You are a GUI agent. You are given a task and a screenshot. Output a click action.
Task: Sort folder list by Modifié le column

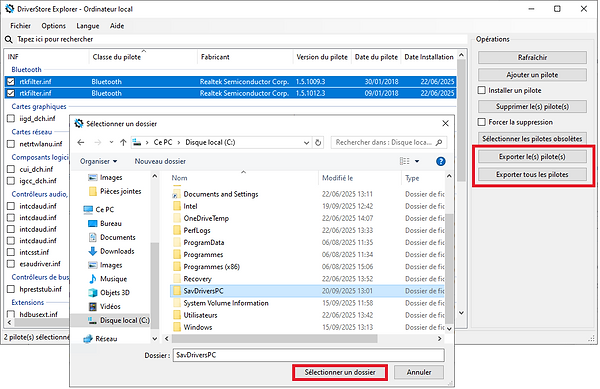[x=338, y=178]
